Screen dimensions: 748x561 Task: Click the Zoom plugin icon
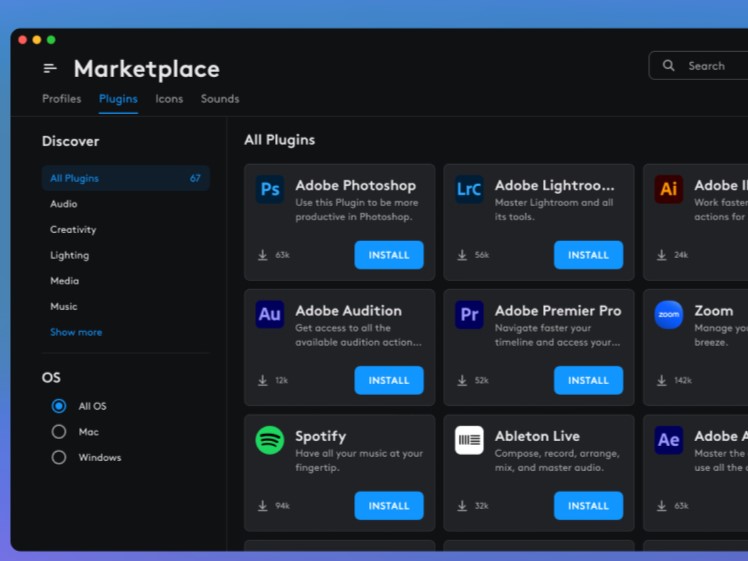click(x=669, y=315)
